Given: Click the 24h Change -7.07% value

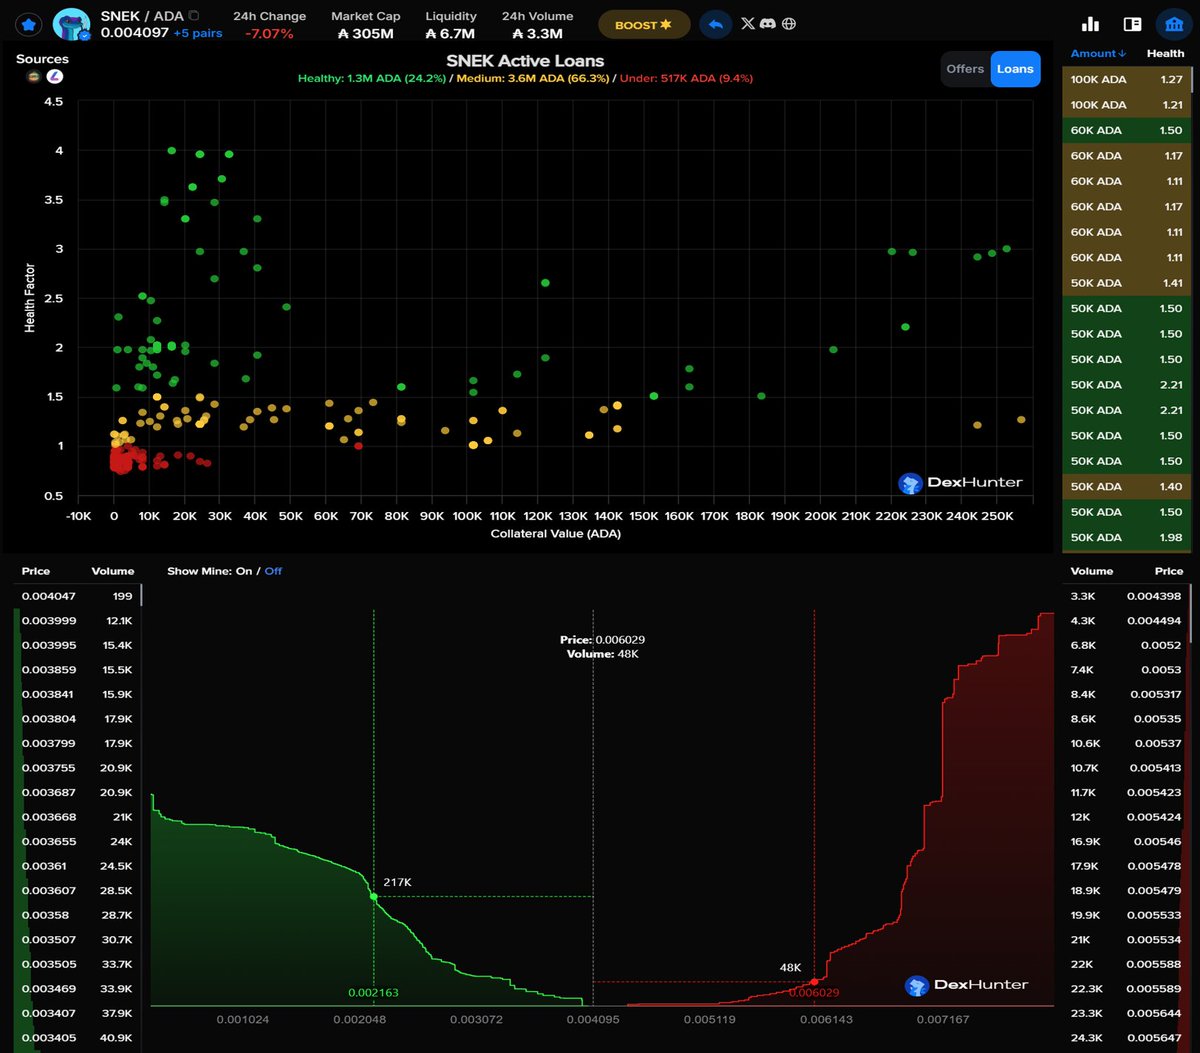Looking at the screenshot, I should 269,34.
